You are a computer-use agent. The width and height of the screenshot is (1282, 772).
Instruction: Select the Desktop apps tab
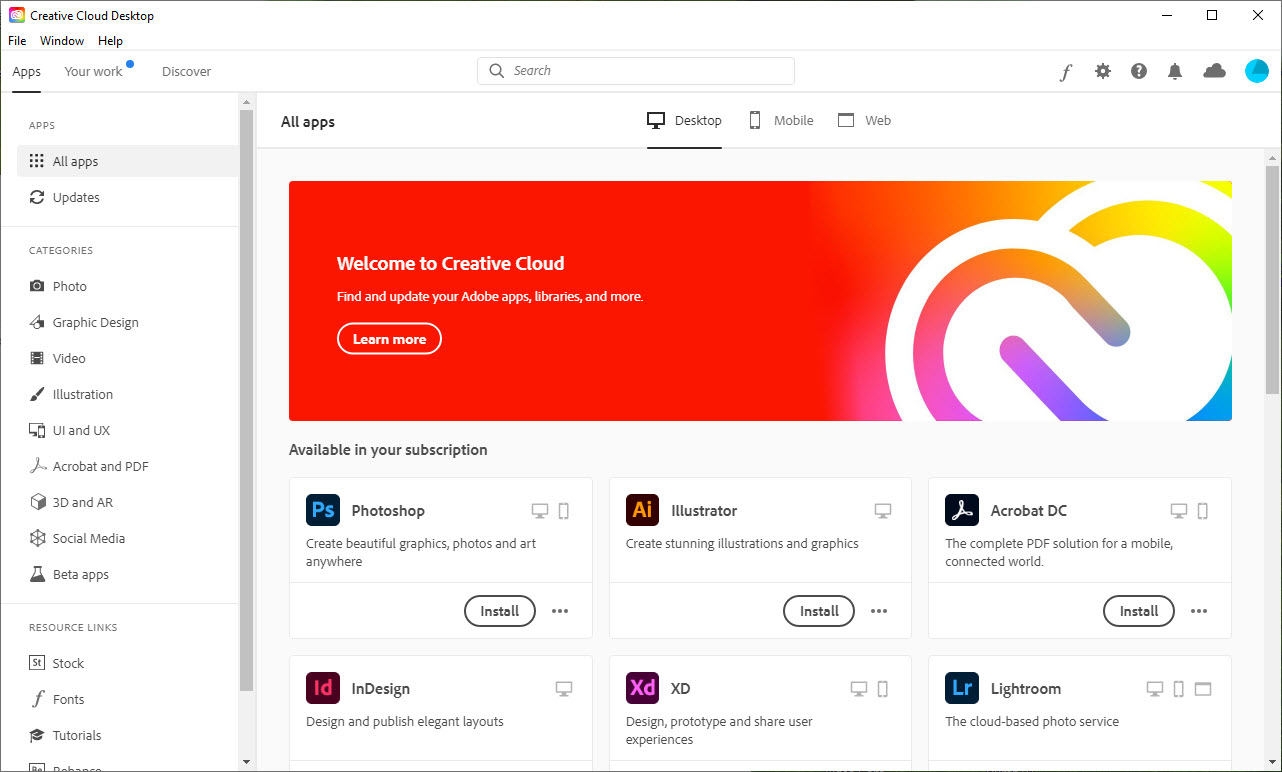coord(684,120)
